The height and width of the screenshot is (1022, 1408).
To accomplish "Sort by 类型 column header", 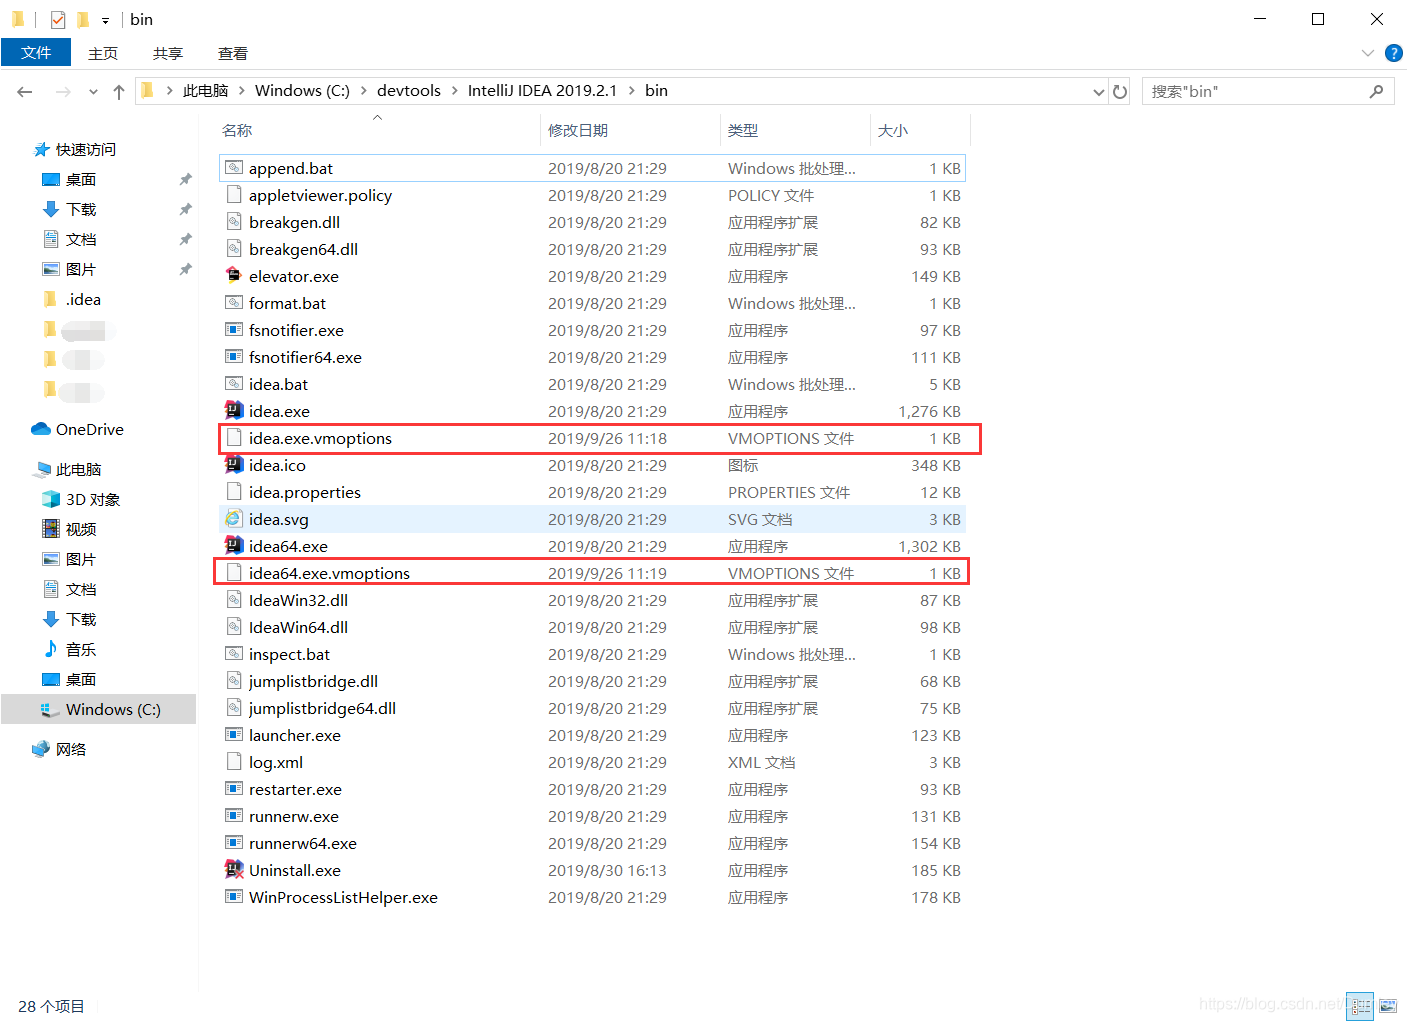I will [743, 131].
